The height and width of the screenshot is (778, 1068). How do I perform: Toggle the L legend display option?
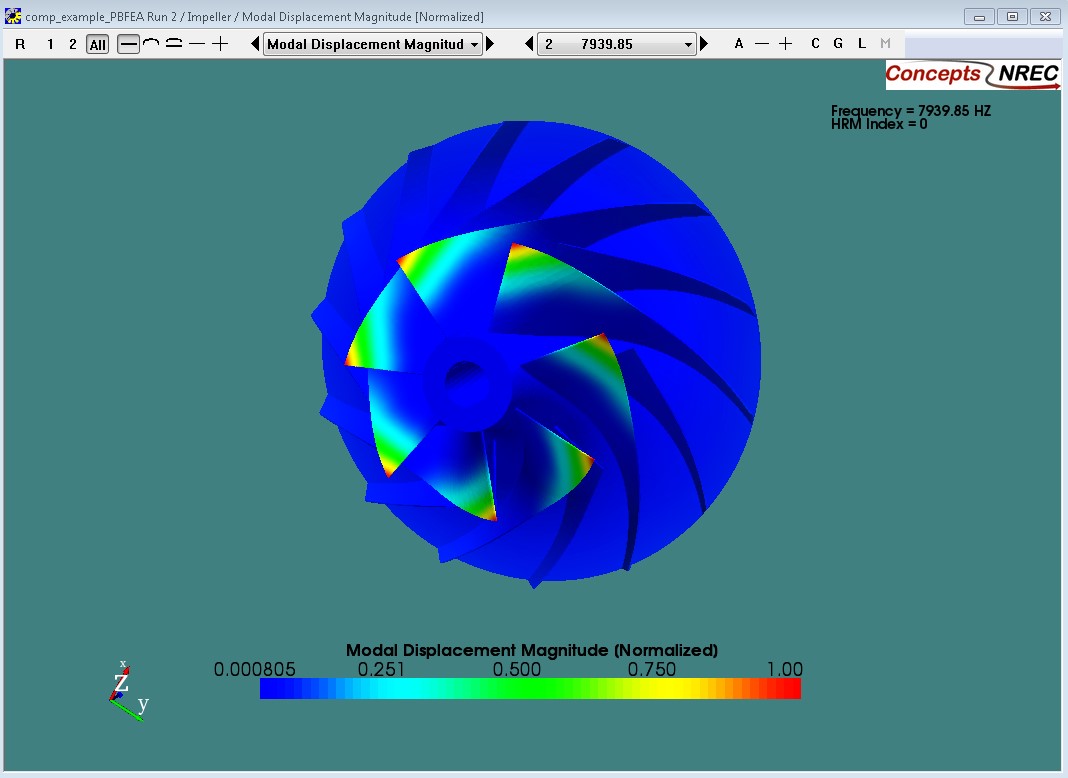click(x=861, y=44)
